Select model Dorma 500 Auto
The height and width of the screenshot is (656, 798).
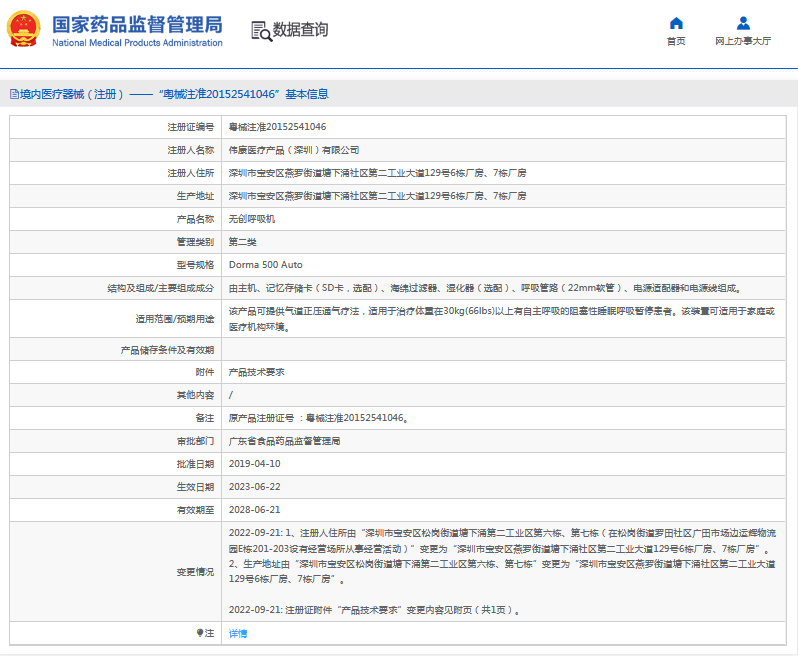tap(266, 265)
